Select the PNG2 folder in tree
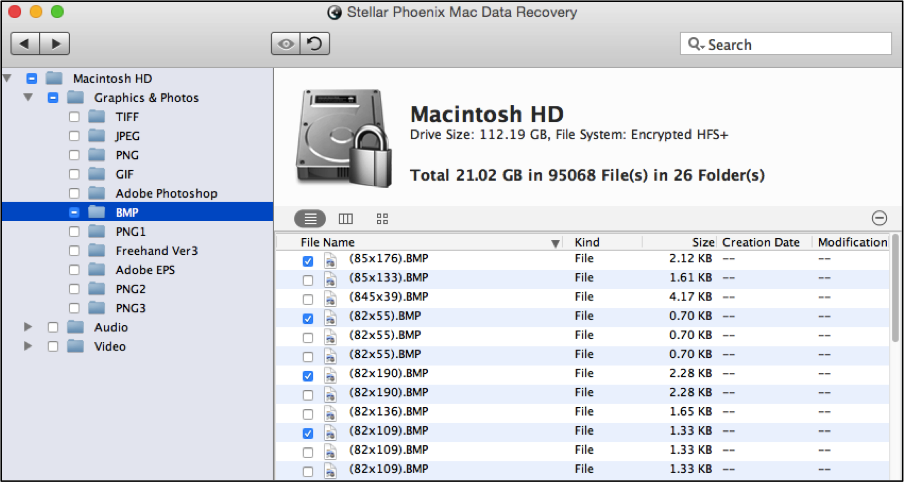The height and width of the screenshot is (482, 904). coord(130,289)
